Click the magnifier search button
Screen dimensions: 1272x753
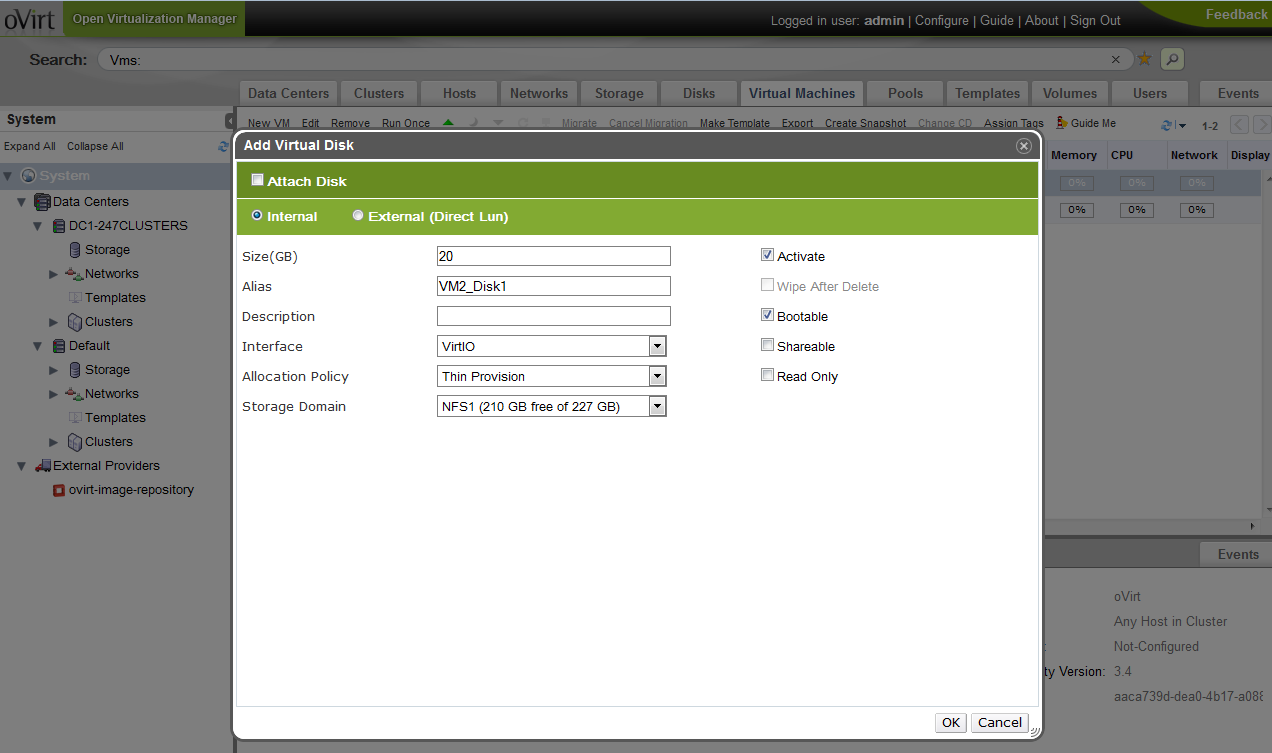point(1172,59)
